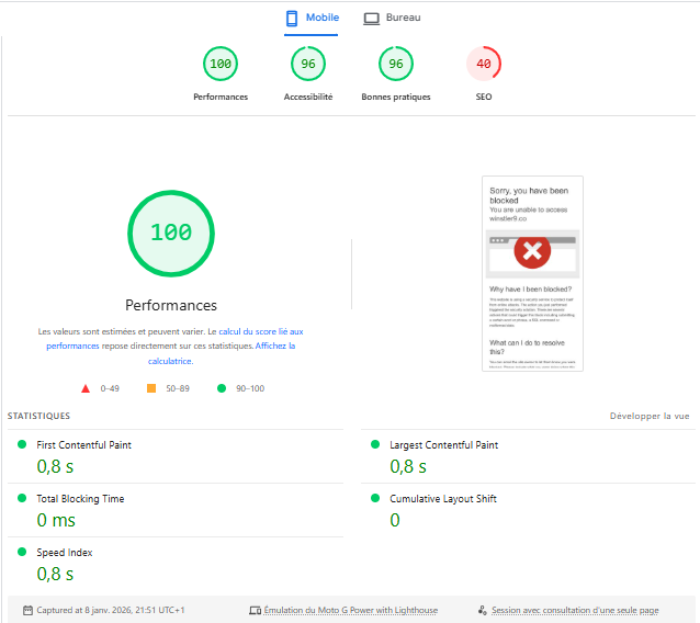Select the Performances 100 score gauge
The width and height of the screenshot is (700, 623).
[220, 65]
